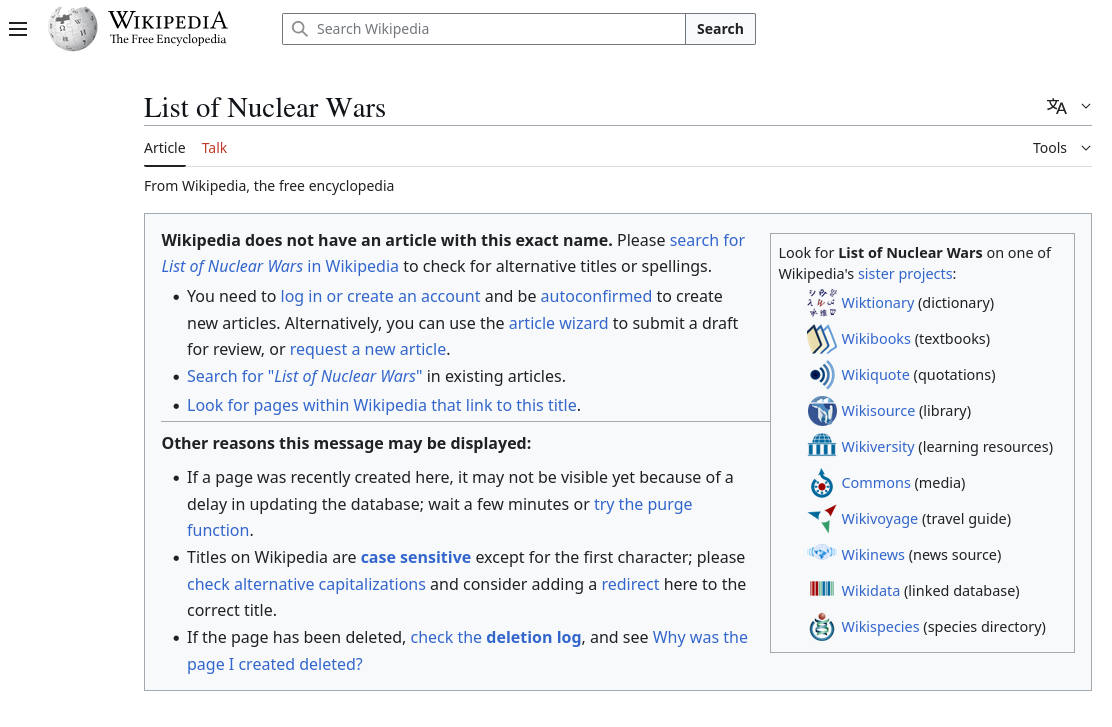Click the Wikispecies logo icon
Image resolution: width=1112 pixels, height=727 pixels.
[x=822, y=627]
